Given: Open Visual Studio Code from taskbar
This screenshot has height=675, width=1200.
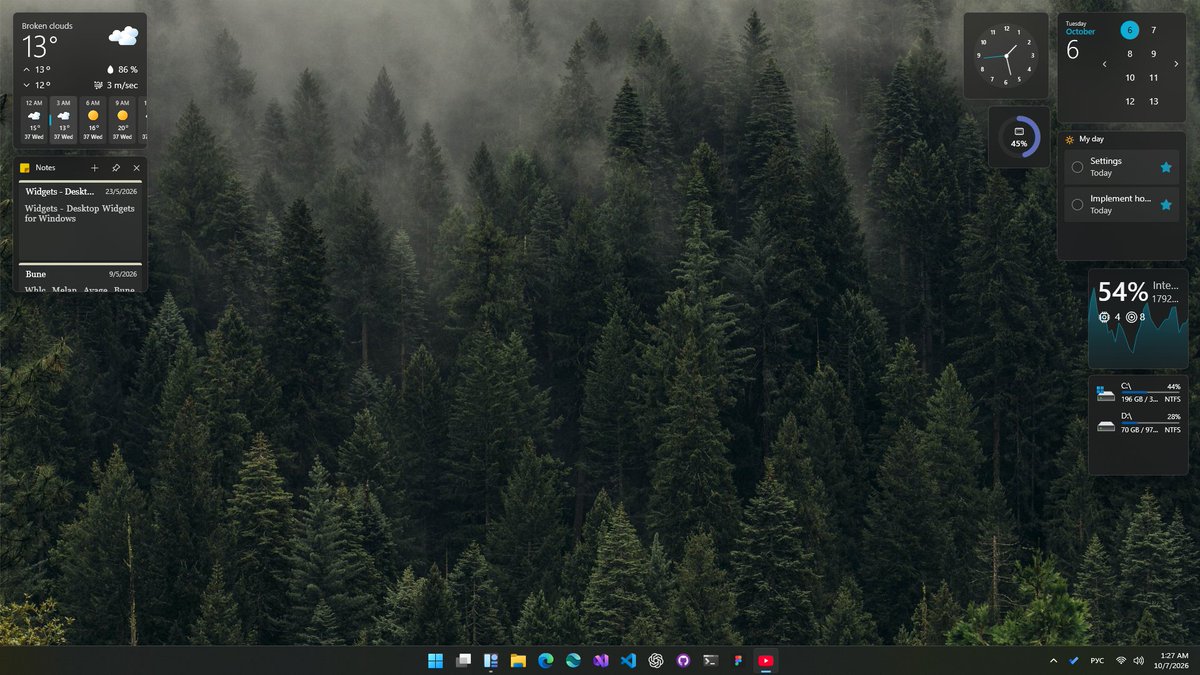Looking at the screenshot, I should tap(628, 660).
